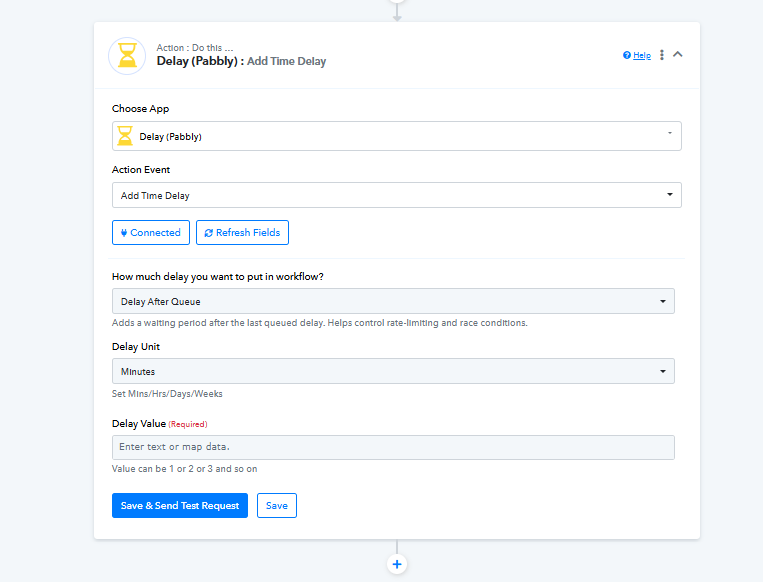
Task: Change the Delay Unit from Minutes
Action: (x=393, y=371)
